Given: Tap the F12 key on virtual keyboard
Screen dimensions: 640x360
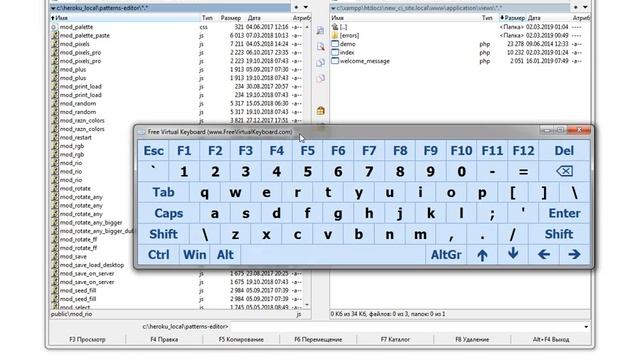Looking at the screenshot, I should [x=523, y=151].
